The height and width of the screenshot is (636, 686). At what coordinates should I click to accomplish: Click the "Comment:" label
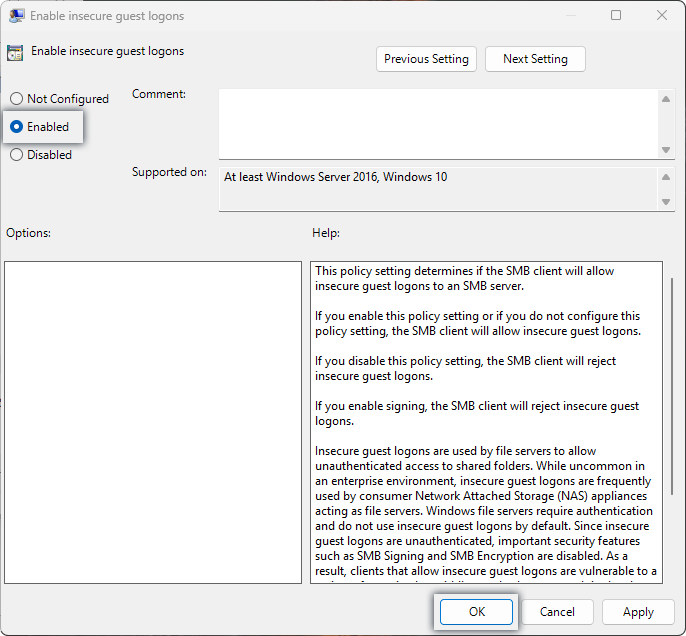click(159, 94)
